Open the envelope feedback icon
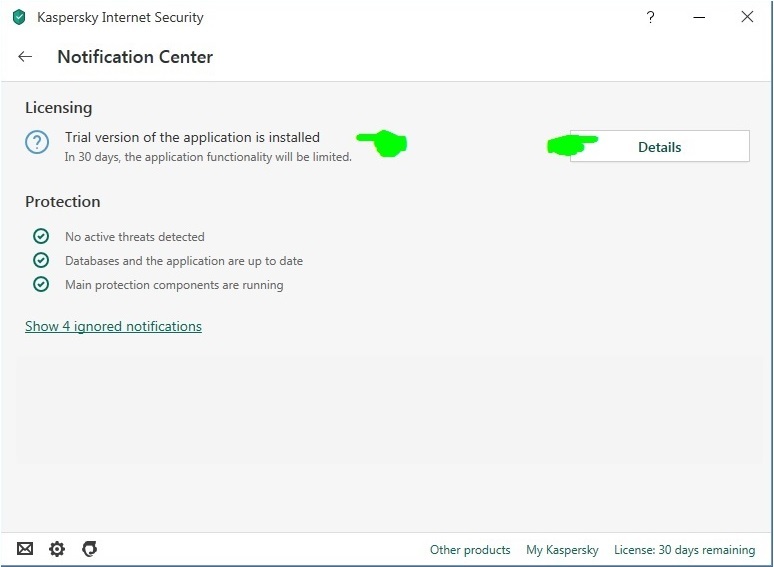Viewport: 774px width, 567px height. 25,549
